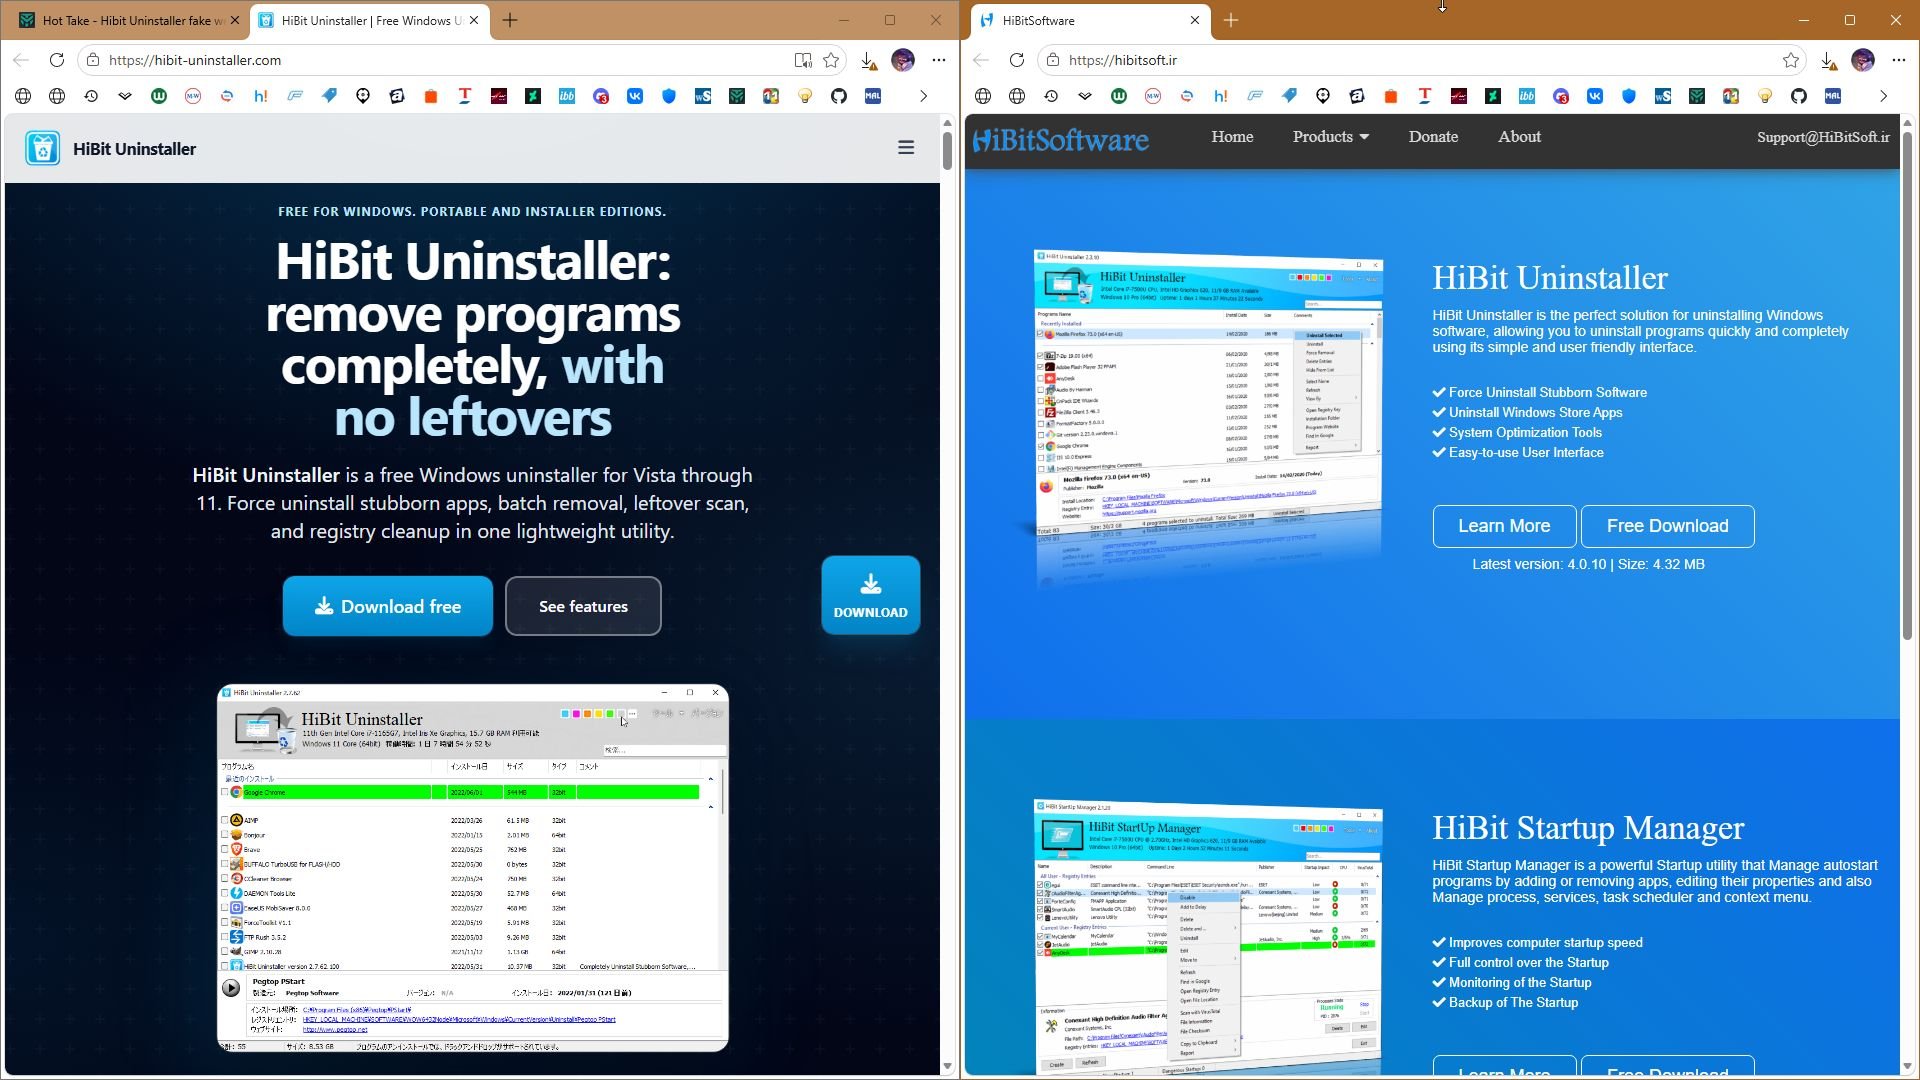Open the 'ibb' bookmark in the hibit-uninstaller.com window
Image resolution: width=1920 pixels, height=1080 pixels.
pos(567,96)
